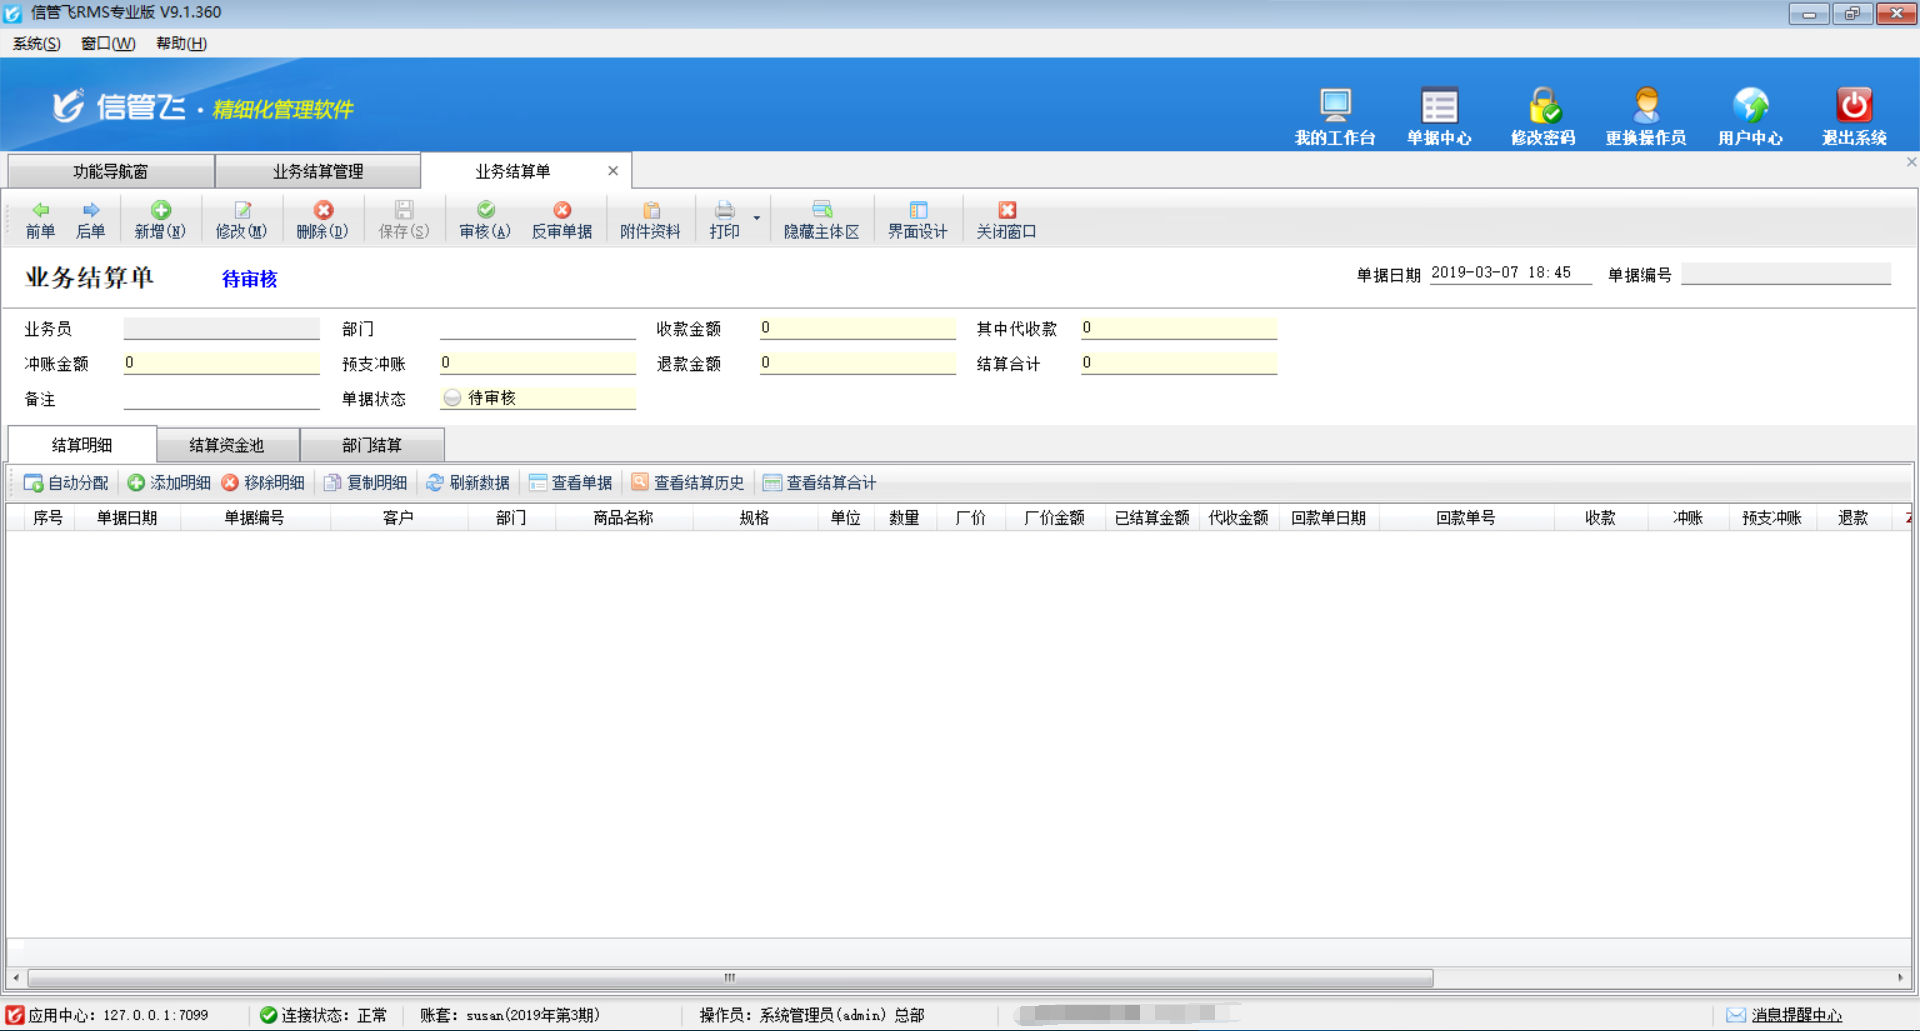The width and height of the screenshot is (1920, 1031).
Task: Select the 待审核 status radio button
Action: (453, 398)
